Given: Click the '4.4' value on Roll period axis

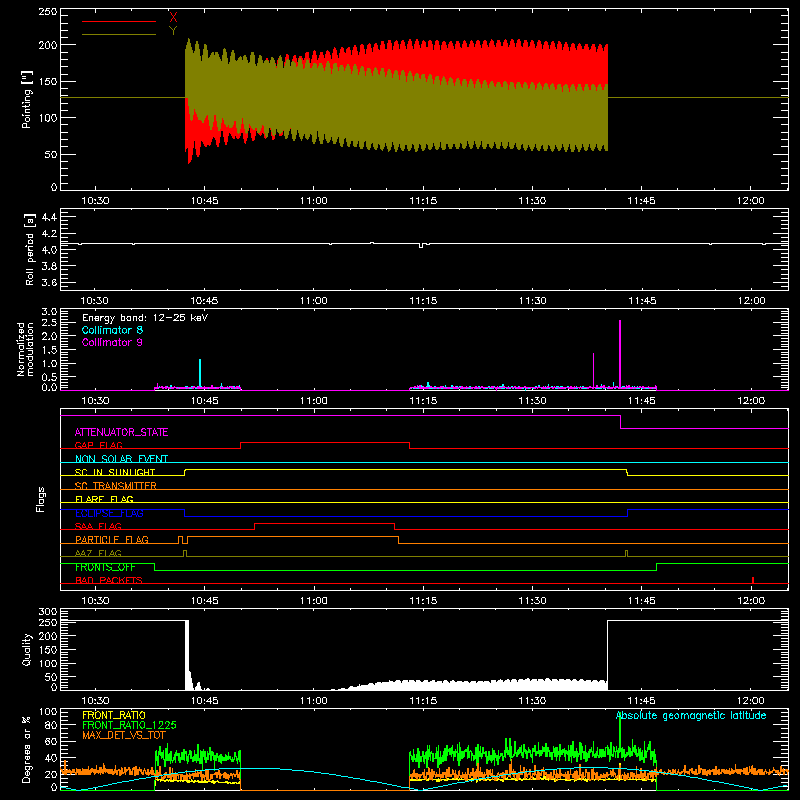Looking at the screenshot, I should tap(49, 217).
